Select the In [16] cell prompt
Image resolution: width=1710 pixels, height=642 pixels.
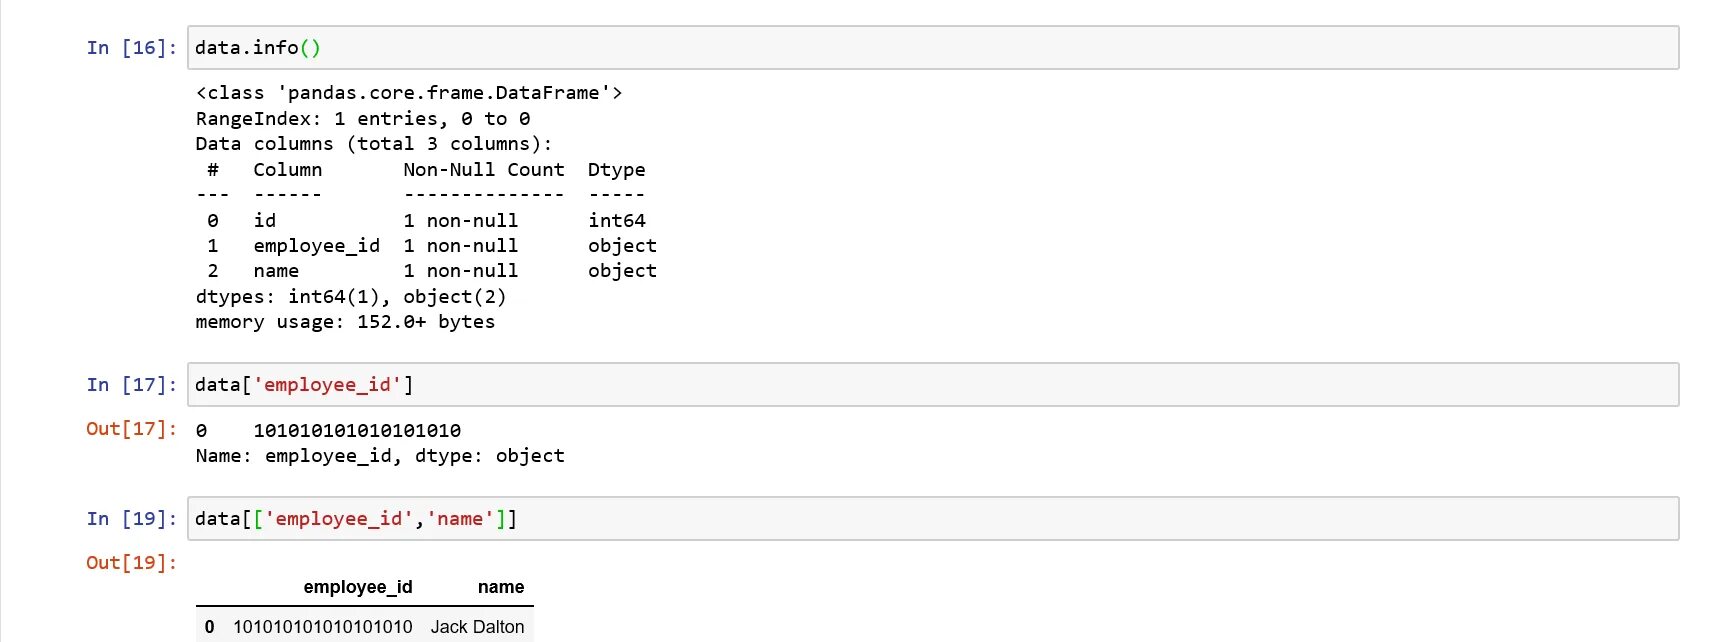click(131, 48)
